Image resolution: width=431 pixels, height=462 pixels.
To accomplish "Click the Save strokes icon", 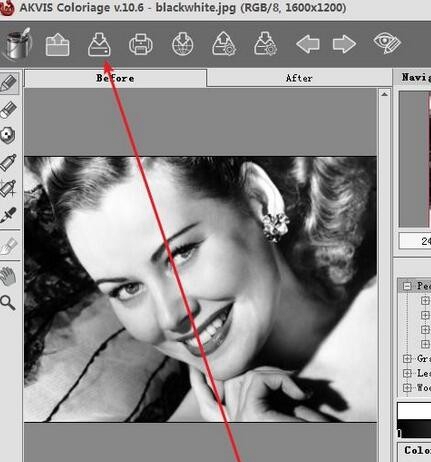I will click(x=265, y=44).
